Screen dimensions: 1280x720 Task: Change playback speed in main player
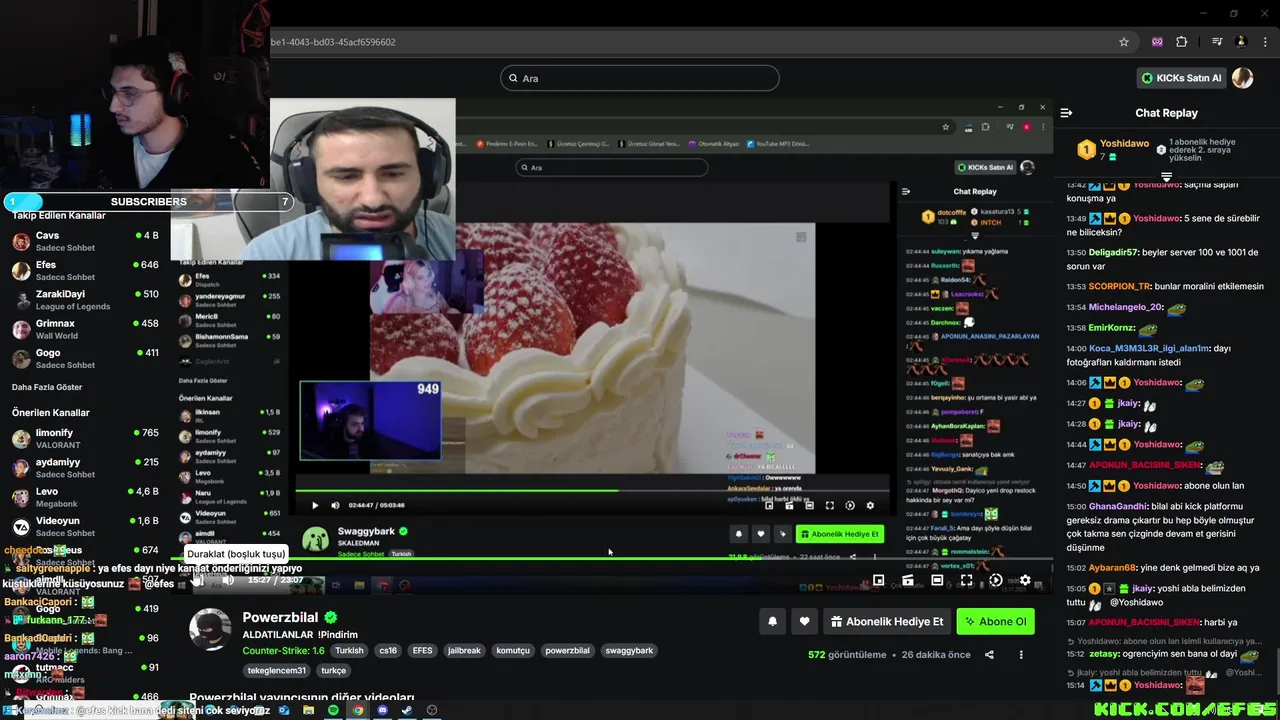coord(995,580)
